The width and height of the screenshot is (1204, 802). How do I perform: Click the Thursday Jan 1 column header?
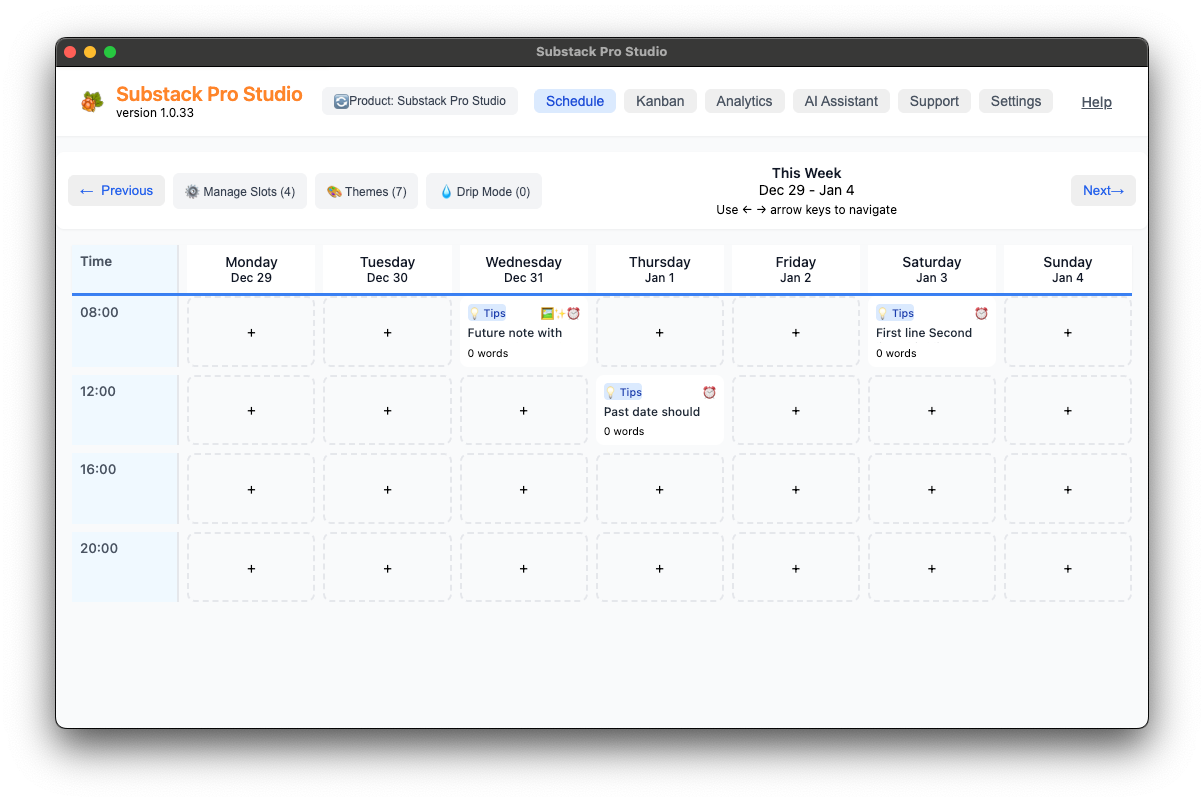[659, 269]
